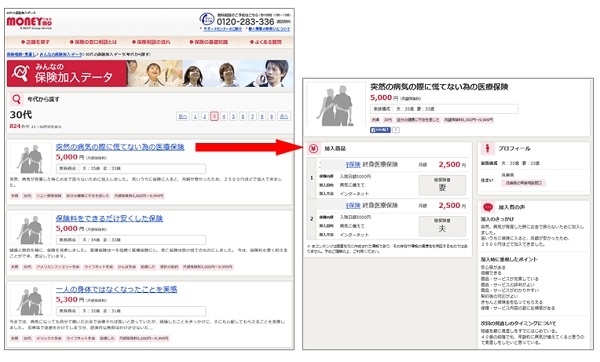600x362 pixels.
Task: Go to page 6 in pagination
Action: point(243,116)
